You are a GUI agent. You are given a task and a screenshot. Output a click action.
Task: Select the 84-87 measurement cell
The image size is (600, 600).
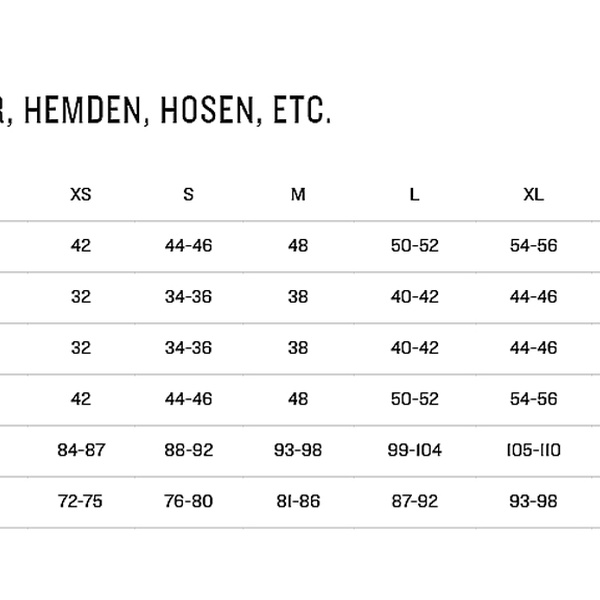81,450
